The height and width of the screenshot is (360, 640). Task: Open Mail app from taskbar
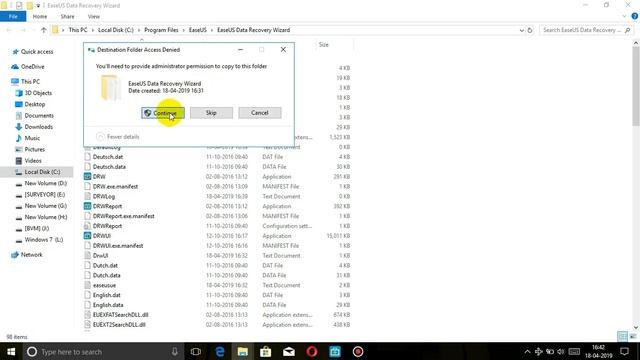pyautogui.click(x=289, y=351)
